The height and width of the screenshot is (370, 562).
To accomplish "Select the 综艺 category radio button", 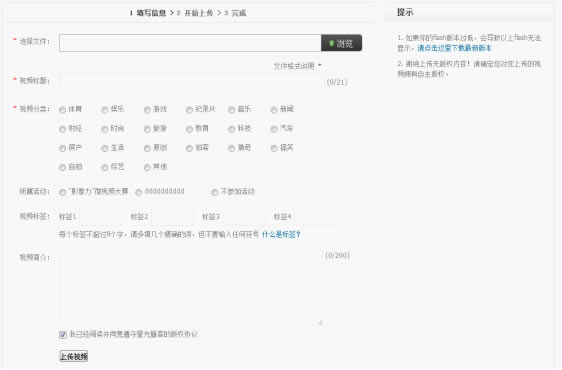I will pos(105,167).
